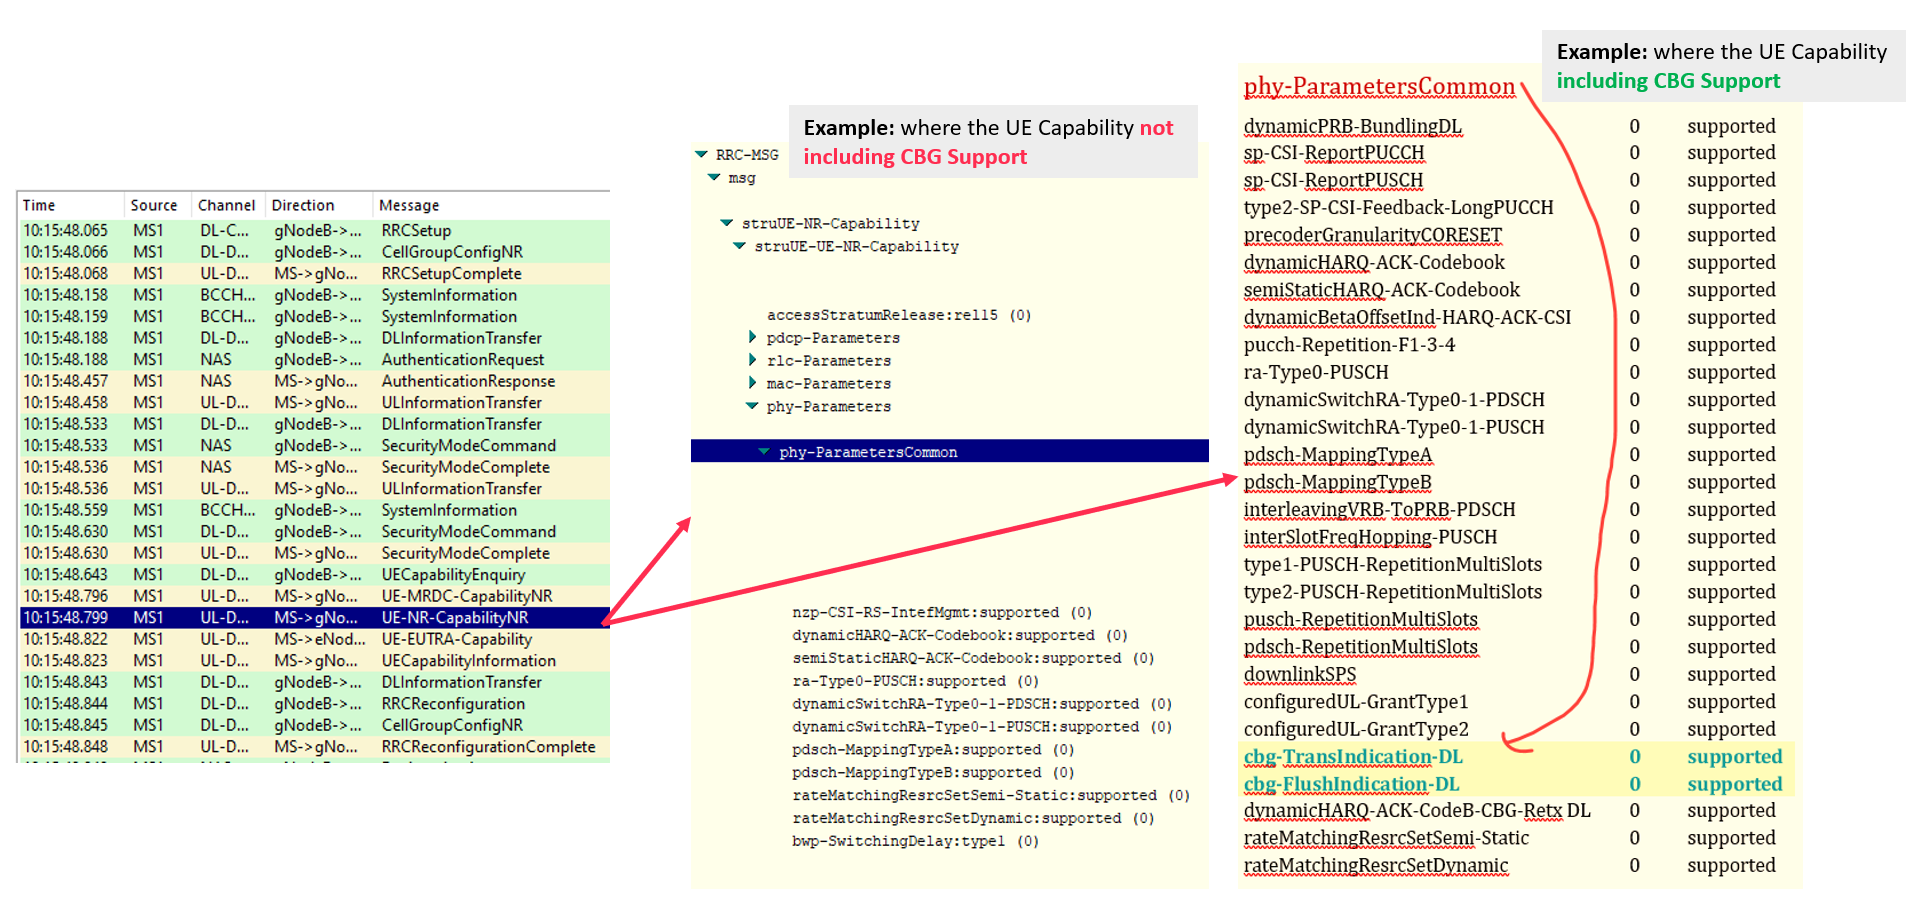Select the RRCSetup message row
Image resolution: width=1909 pixels, height=908 pixels.
[x=314, y=230]
